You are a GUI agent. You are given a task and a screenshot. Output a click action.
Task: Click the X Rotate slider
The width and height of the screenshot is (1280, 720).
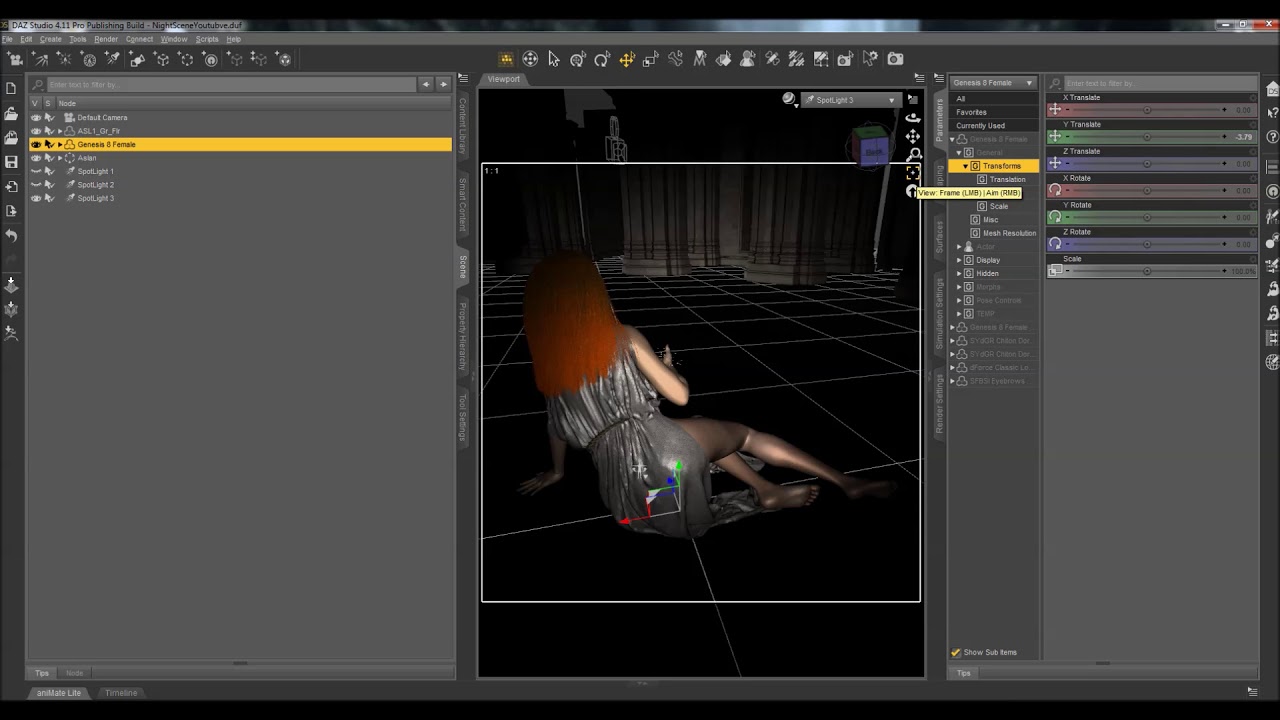click(1147, 190)
